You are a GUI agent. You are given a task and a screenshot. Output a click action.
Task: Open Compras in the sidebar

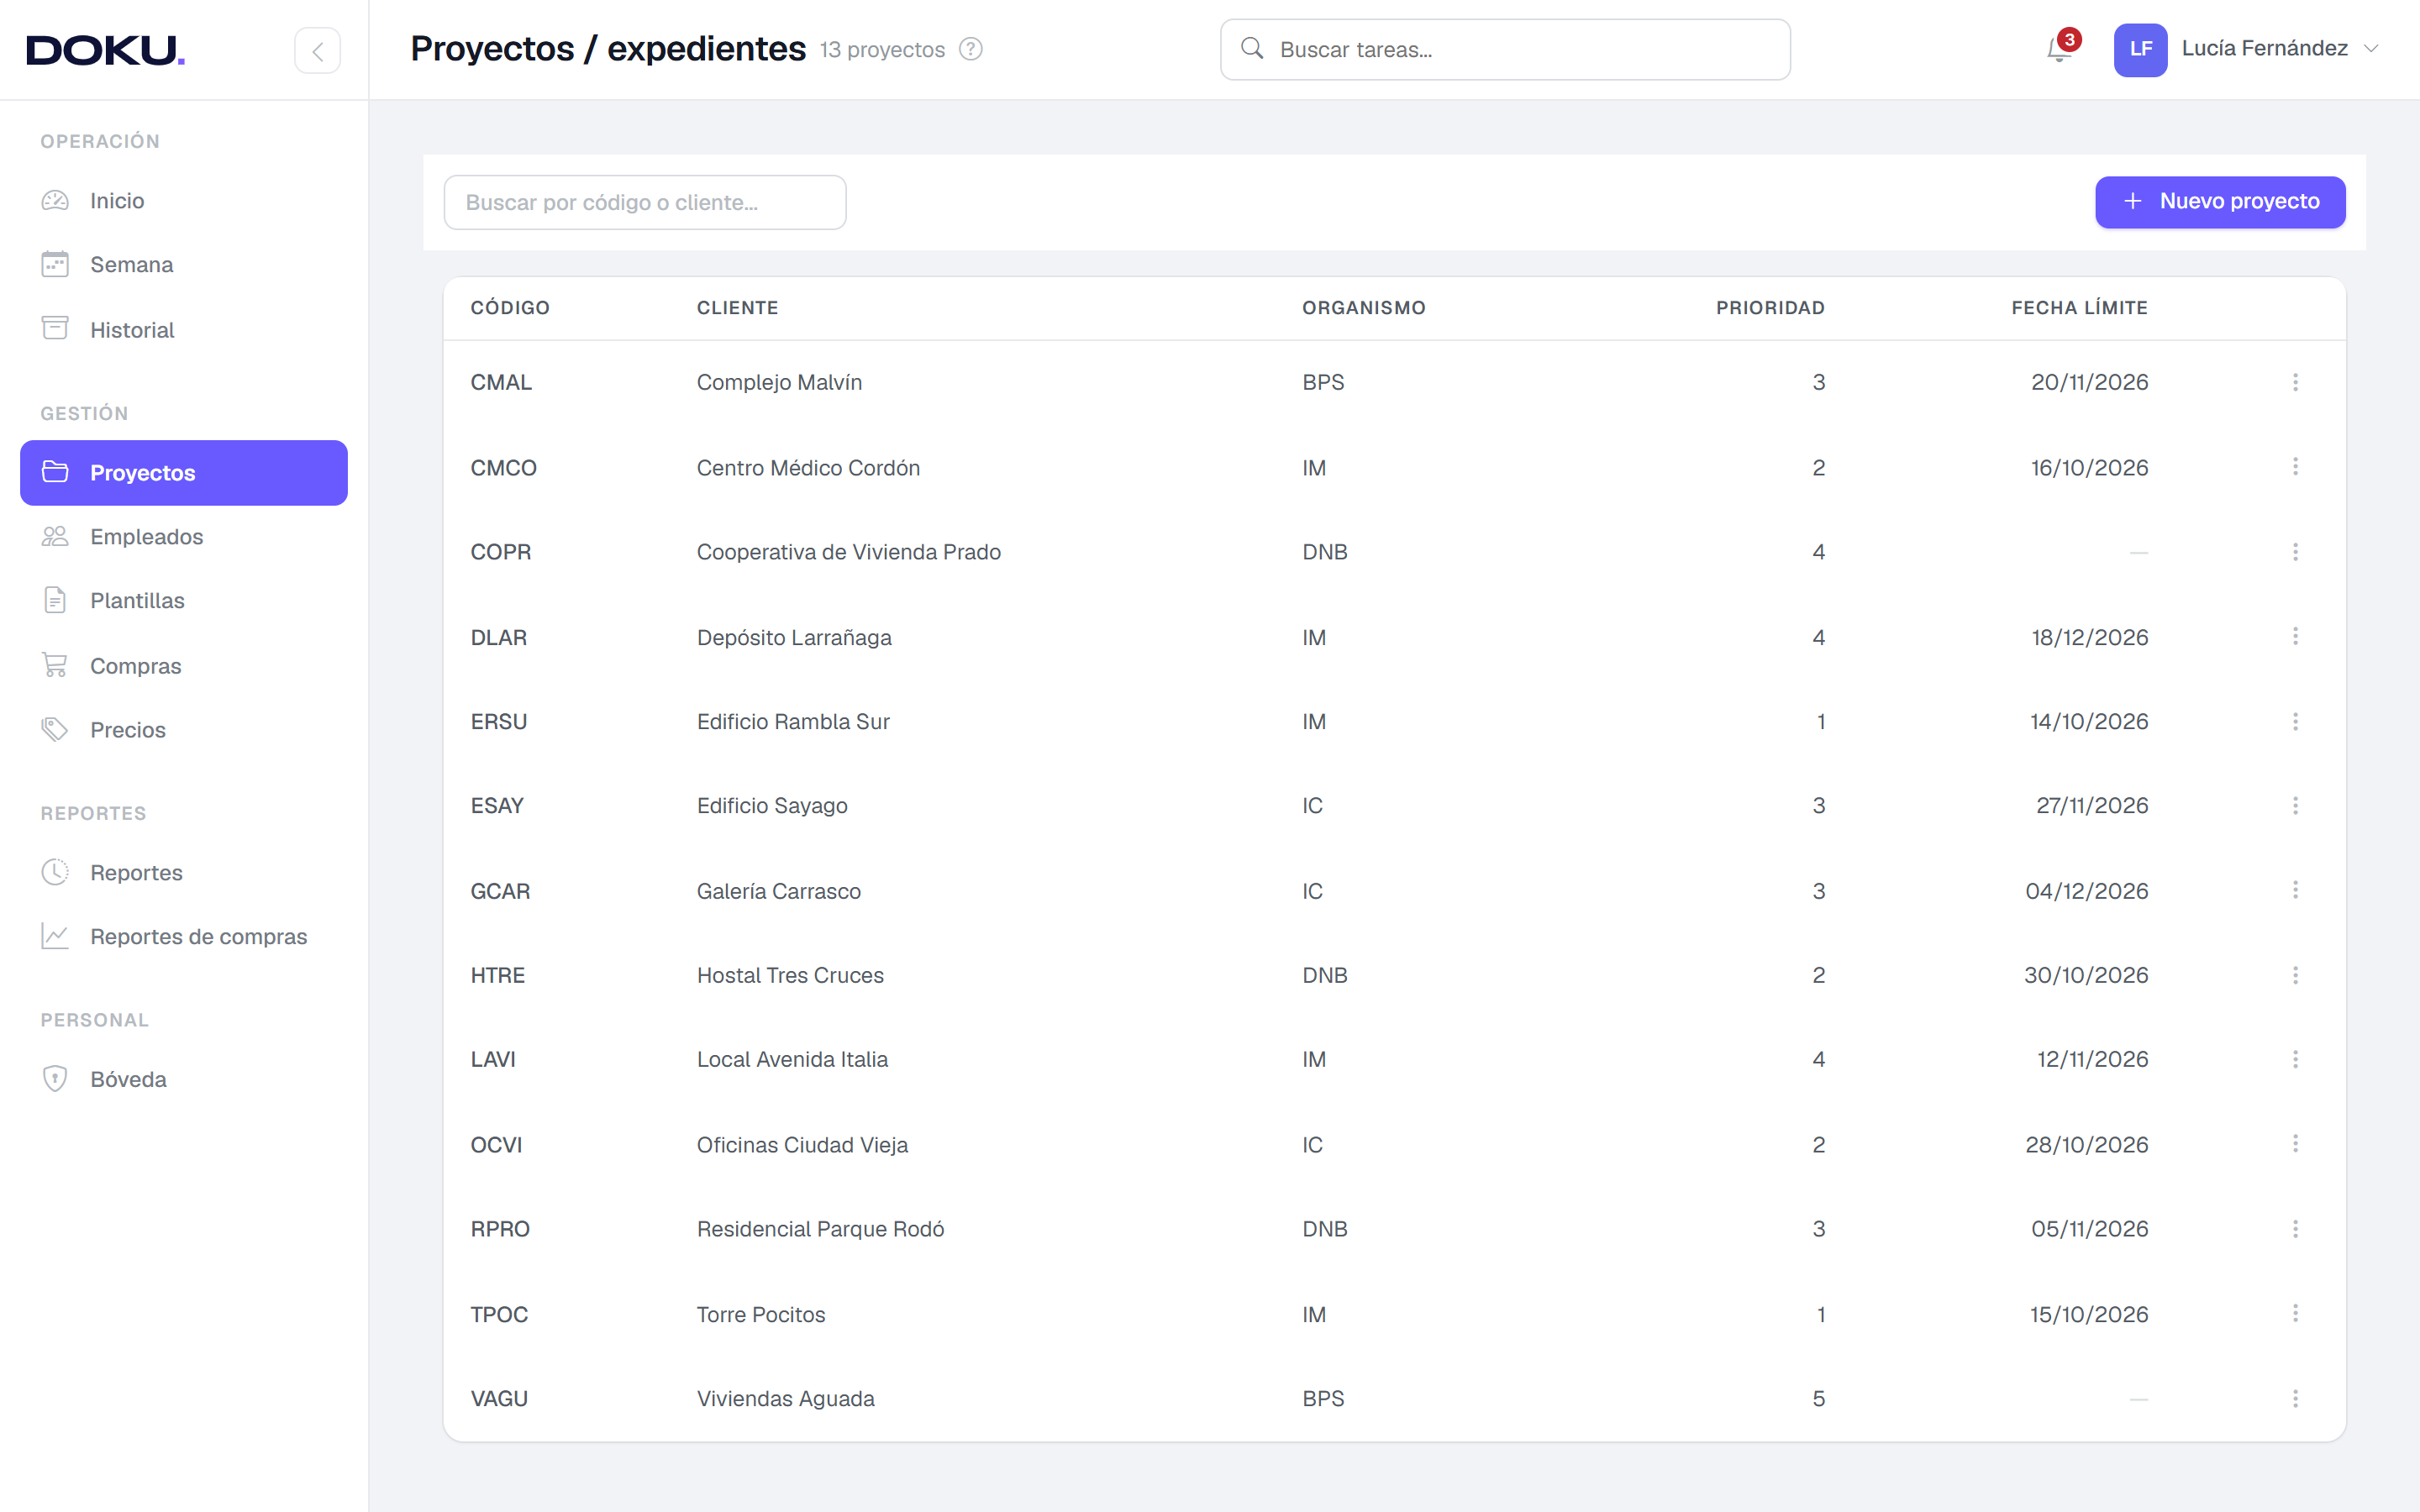(x=184, y=666)
